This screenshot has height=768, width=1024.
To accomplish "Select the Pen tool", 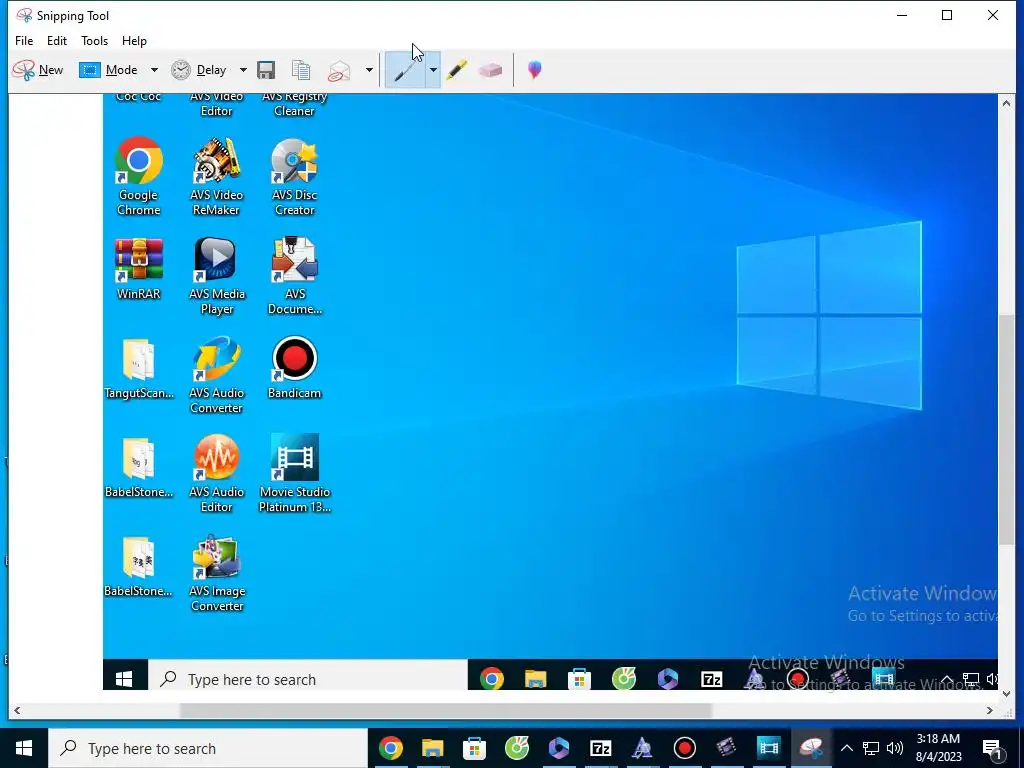I will 406,70.
